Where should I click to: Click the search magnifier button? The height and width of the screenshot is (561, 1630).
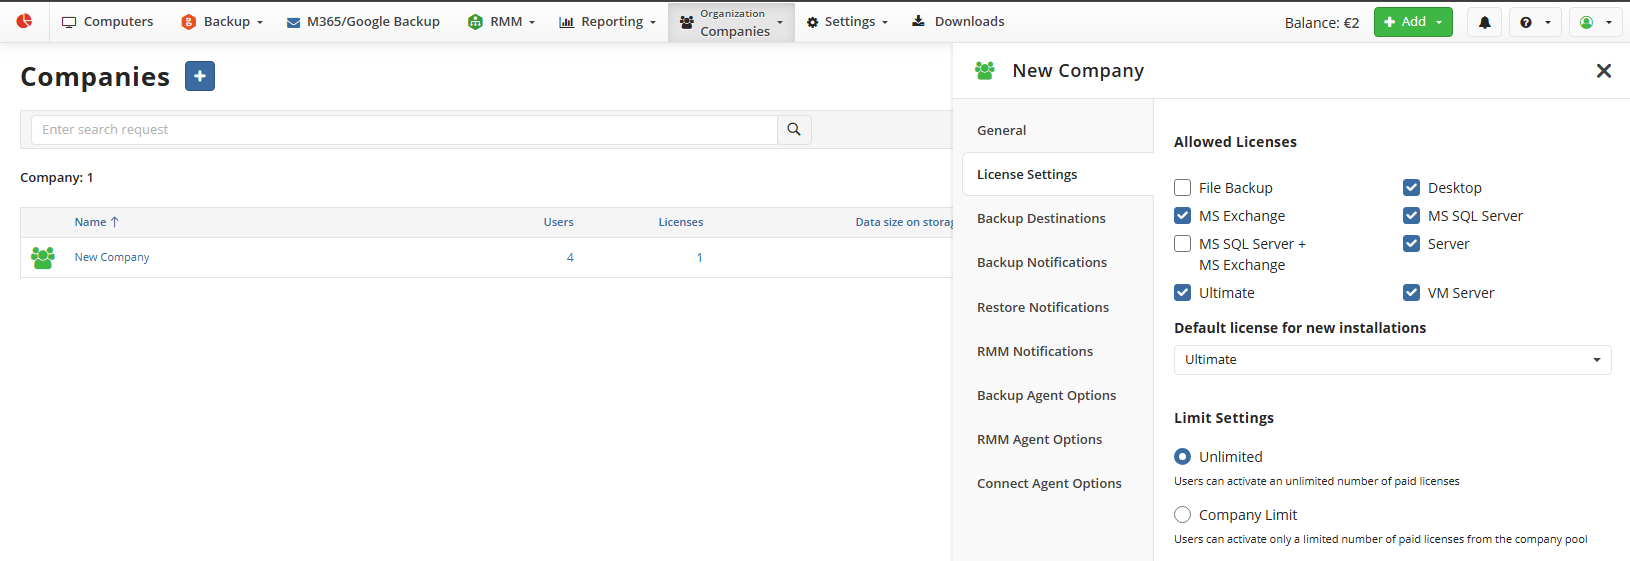[x=794, y=129]
